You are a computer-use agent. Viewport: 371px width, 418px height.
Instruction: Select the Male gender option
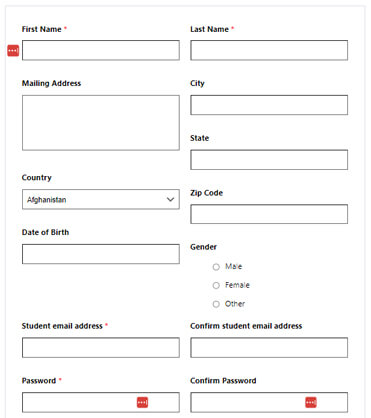(216, 267)
